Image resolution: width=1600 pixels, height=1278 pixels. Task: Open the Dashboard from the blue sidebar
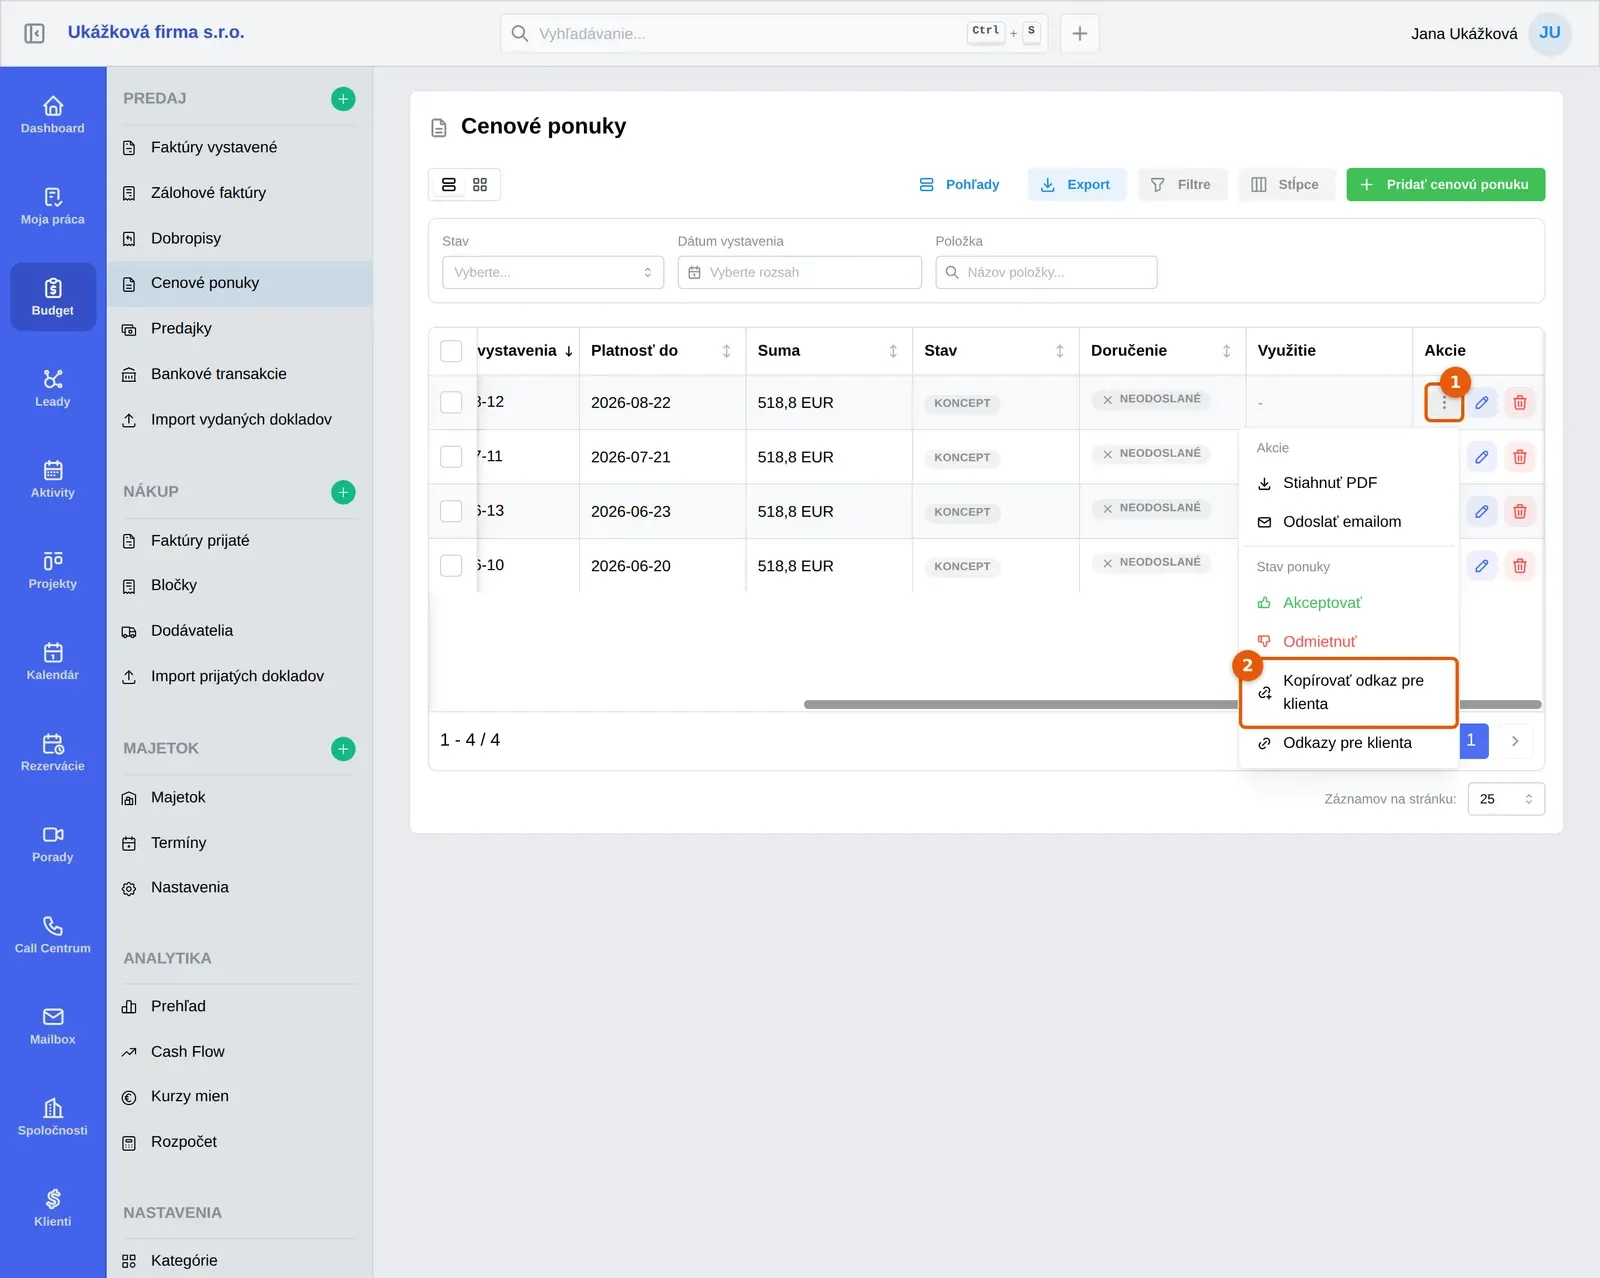(x=53, y=115)
